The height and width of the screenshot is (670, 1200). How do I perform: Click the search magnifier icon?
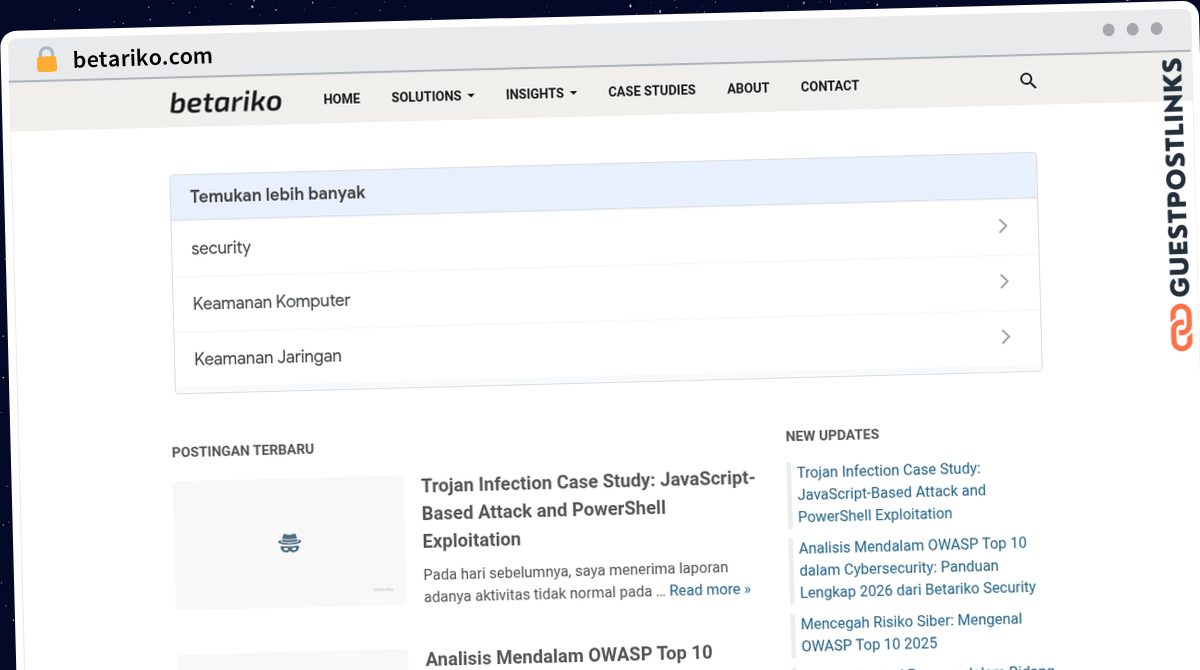[1028, 81]
